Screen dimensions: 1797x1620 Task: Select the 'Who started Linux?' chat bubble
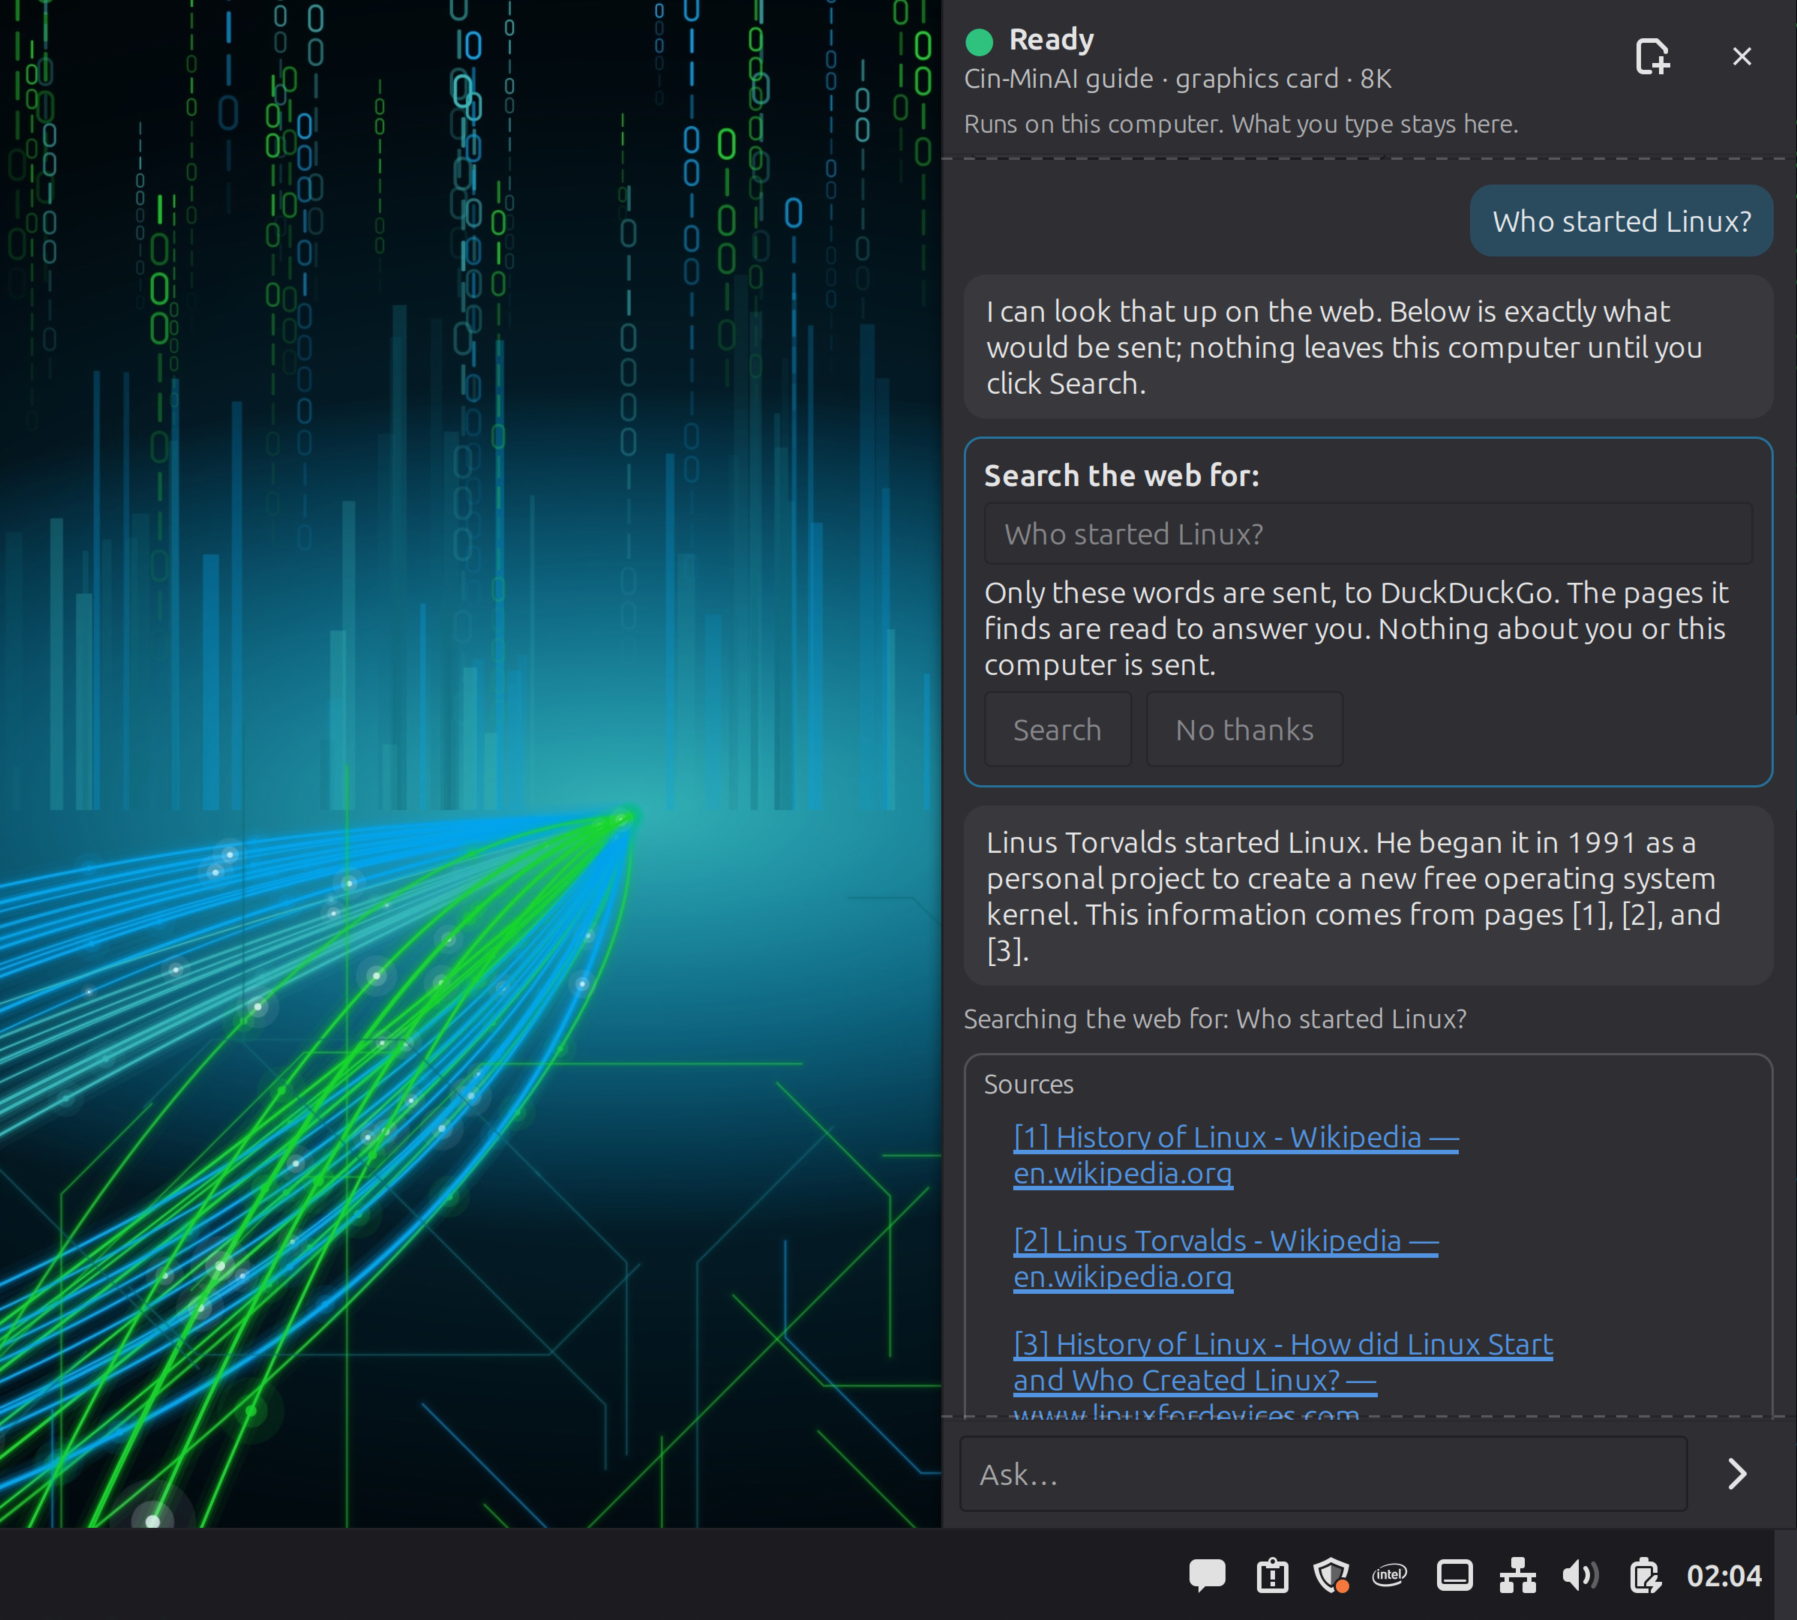tap(1621, 221)
